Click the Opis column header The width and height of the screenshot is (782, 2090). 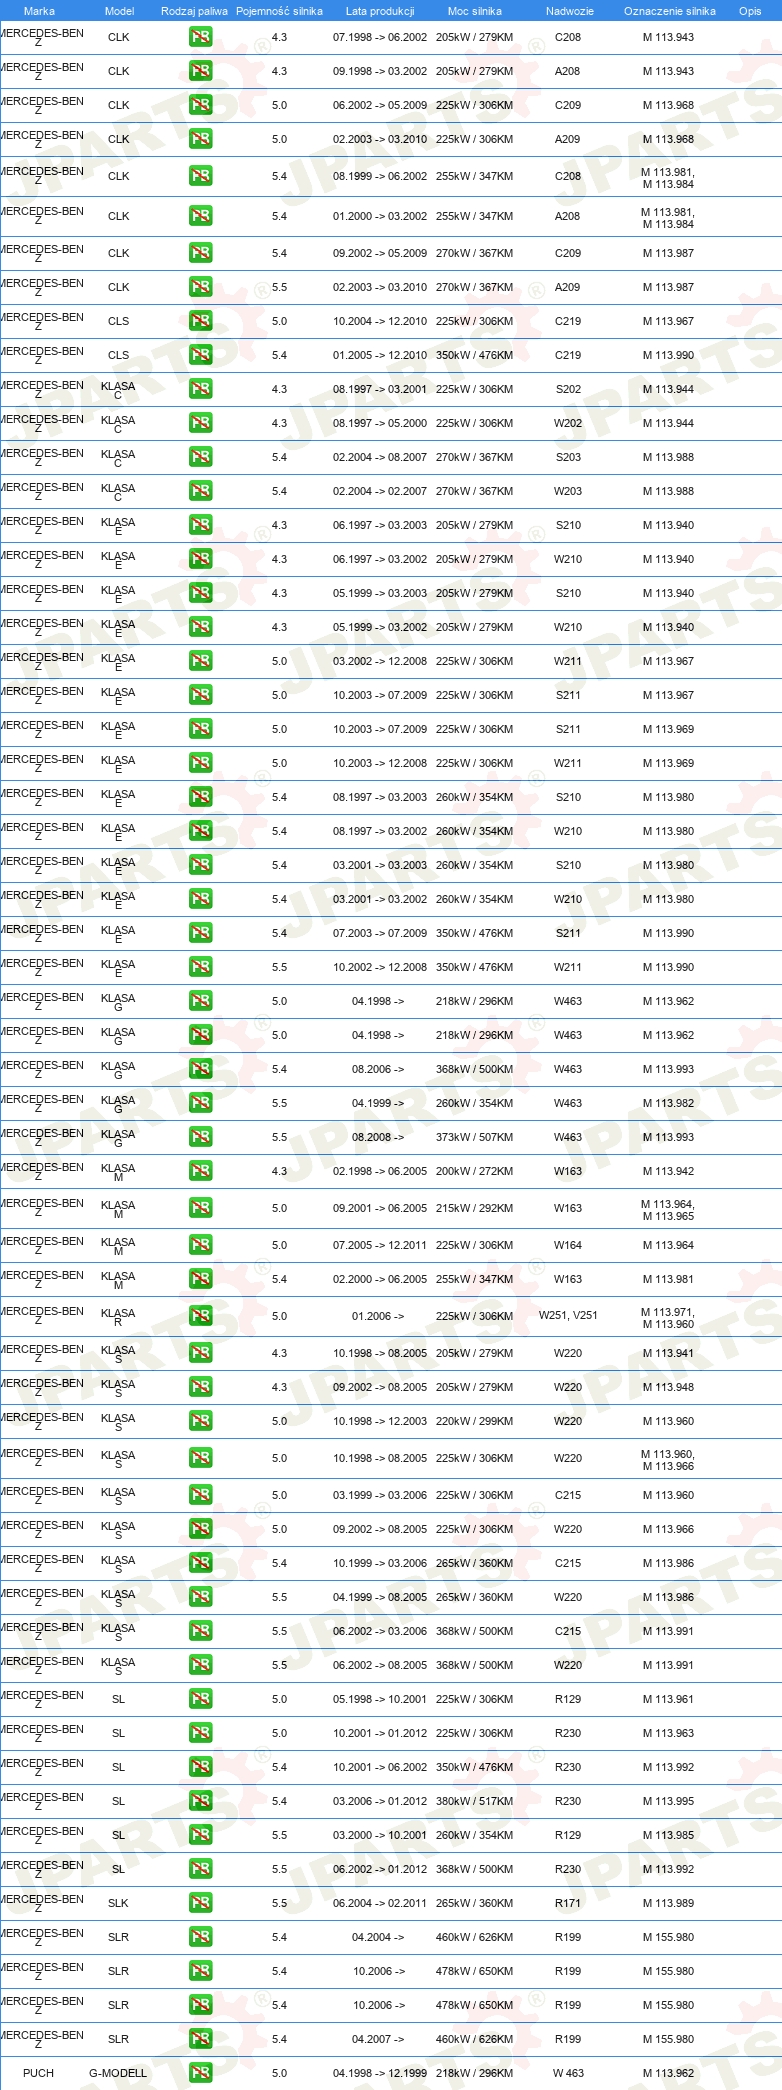(x=750, y=11)
